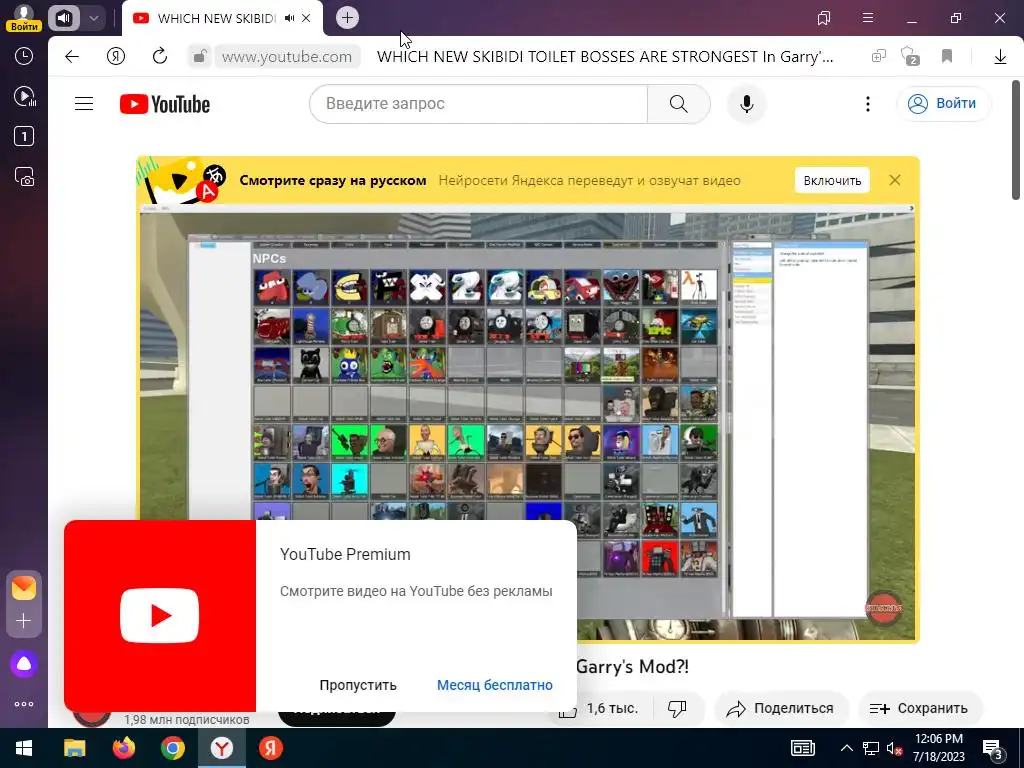The image size is (1024, 768).
Task: Click Пропустить in the Premium popup
Action: point(358,685)
